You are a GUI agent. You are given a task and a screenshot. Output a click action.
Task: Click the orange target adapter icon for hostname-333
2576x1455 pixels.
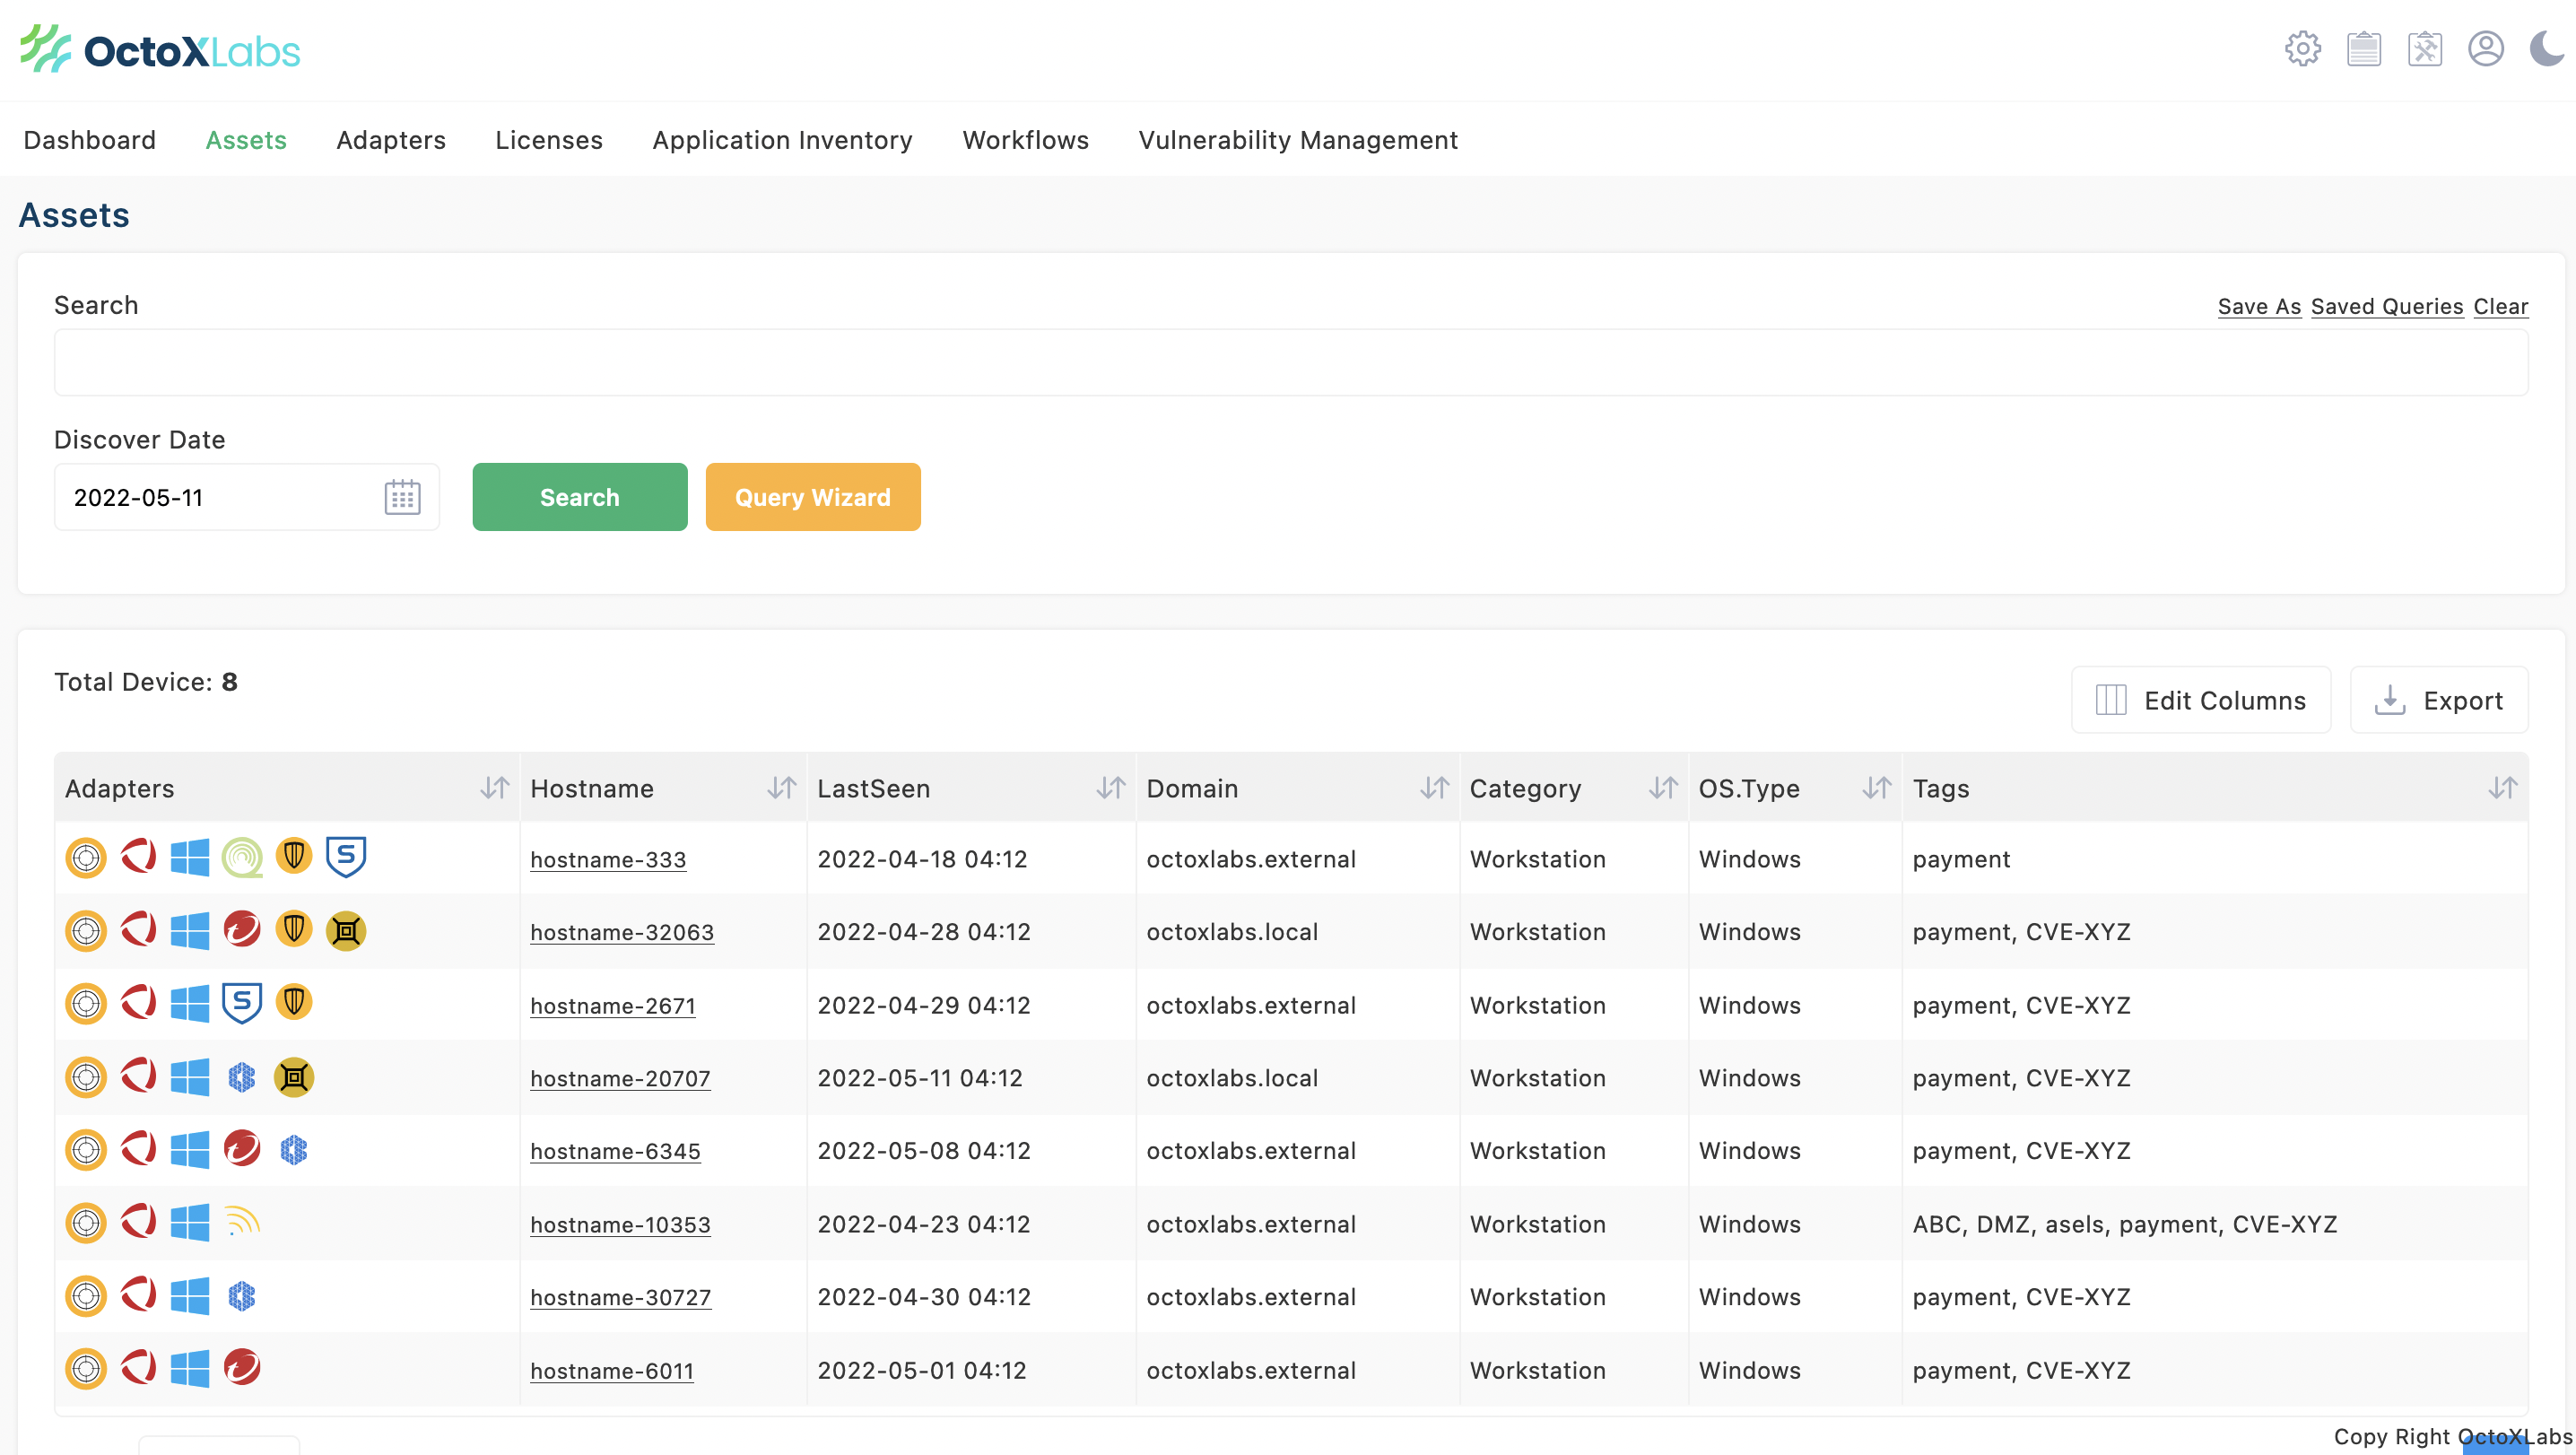pos(86,858)
